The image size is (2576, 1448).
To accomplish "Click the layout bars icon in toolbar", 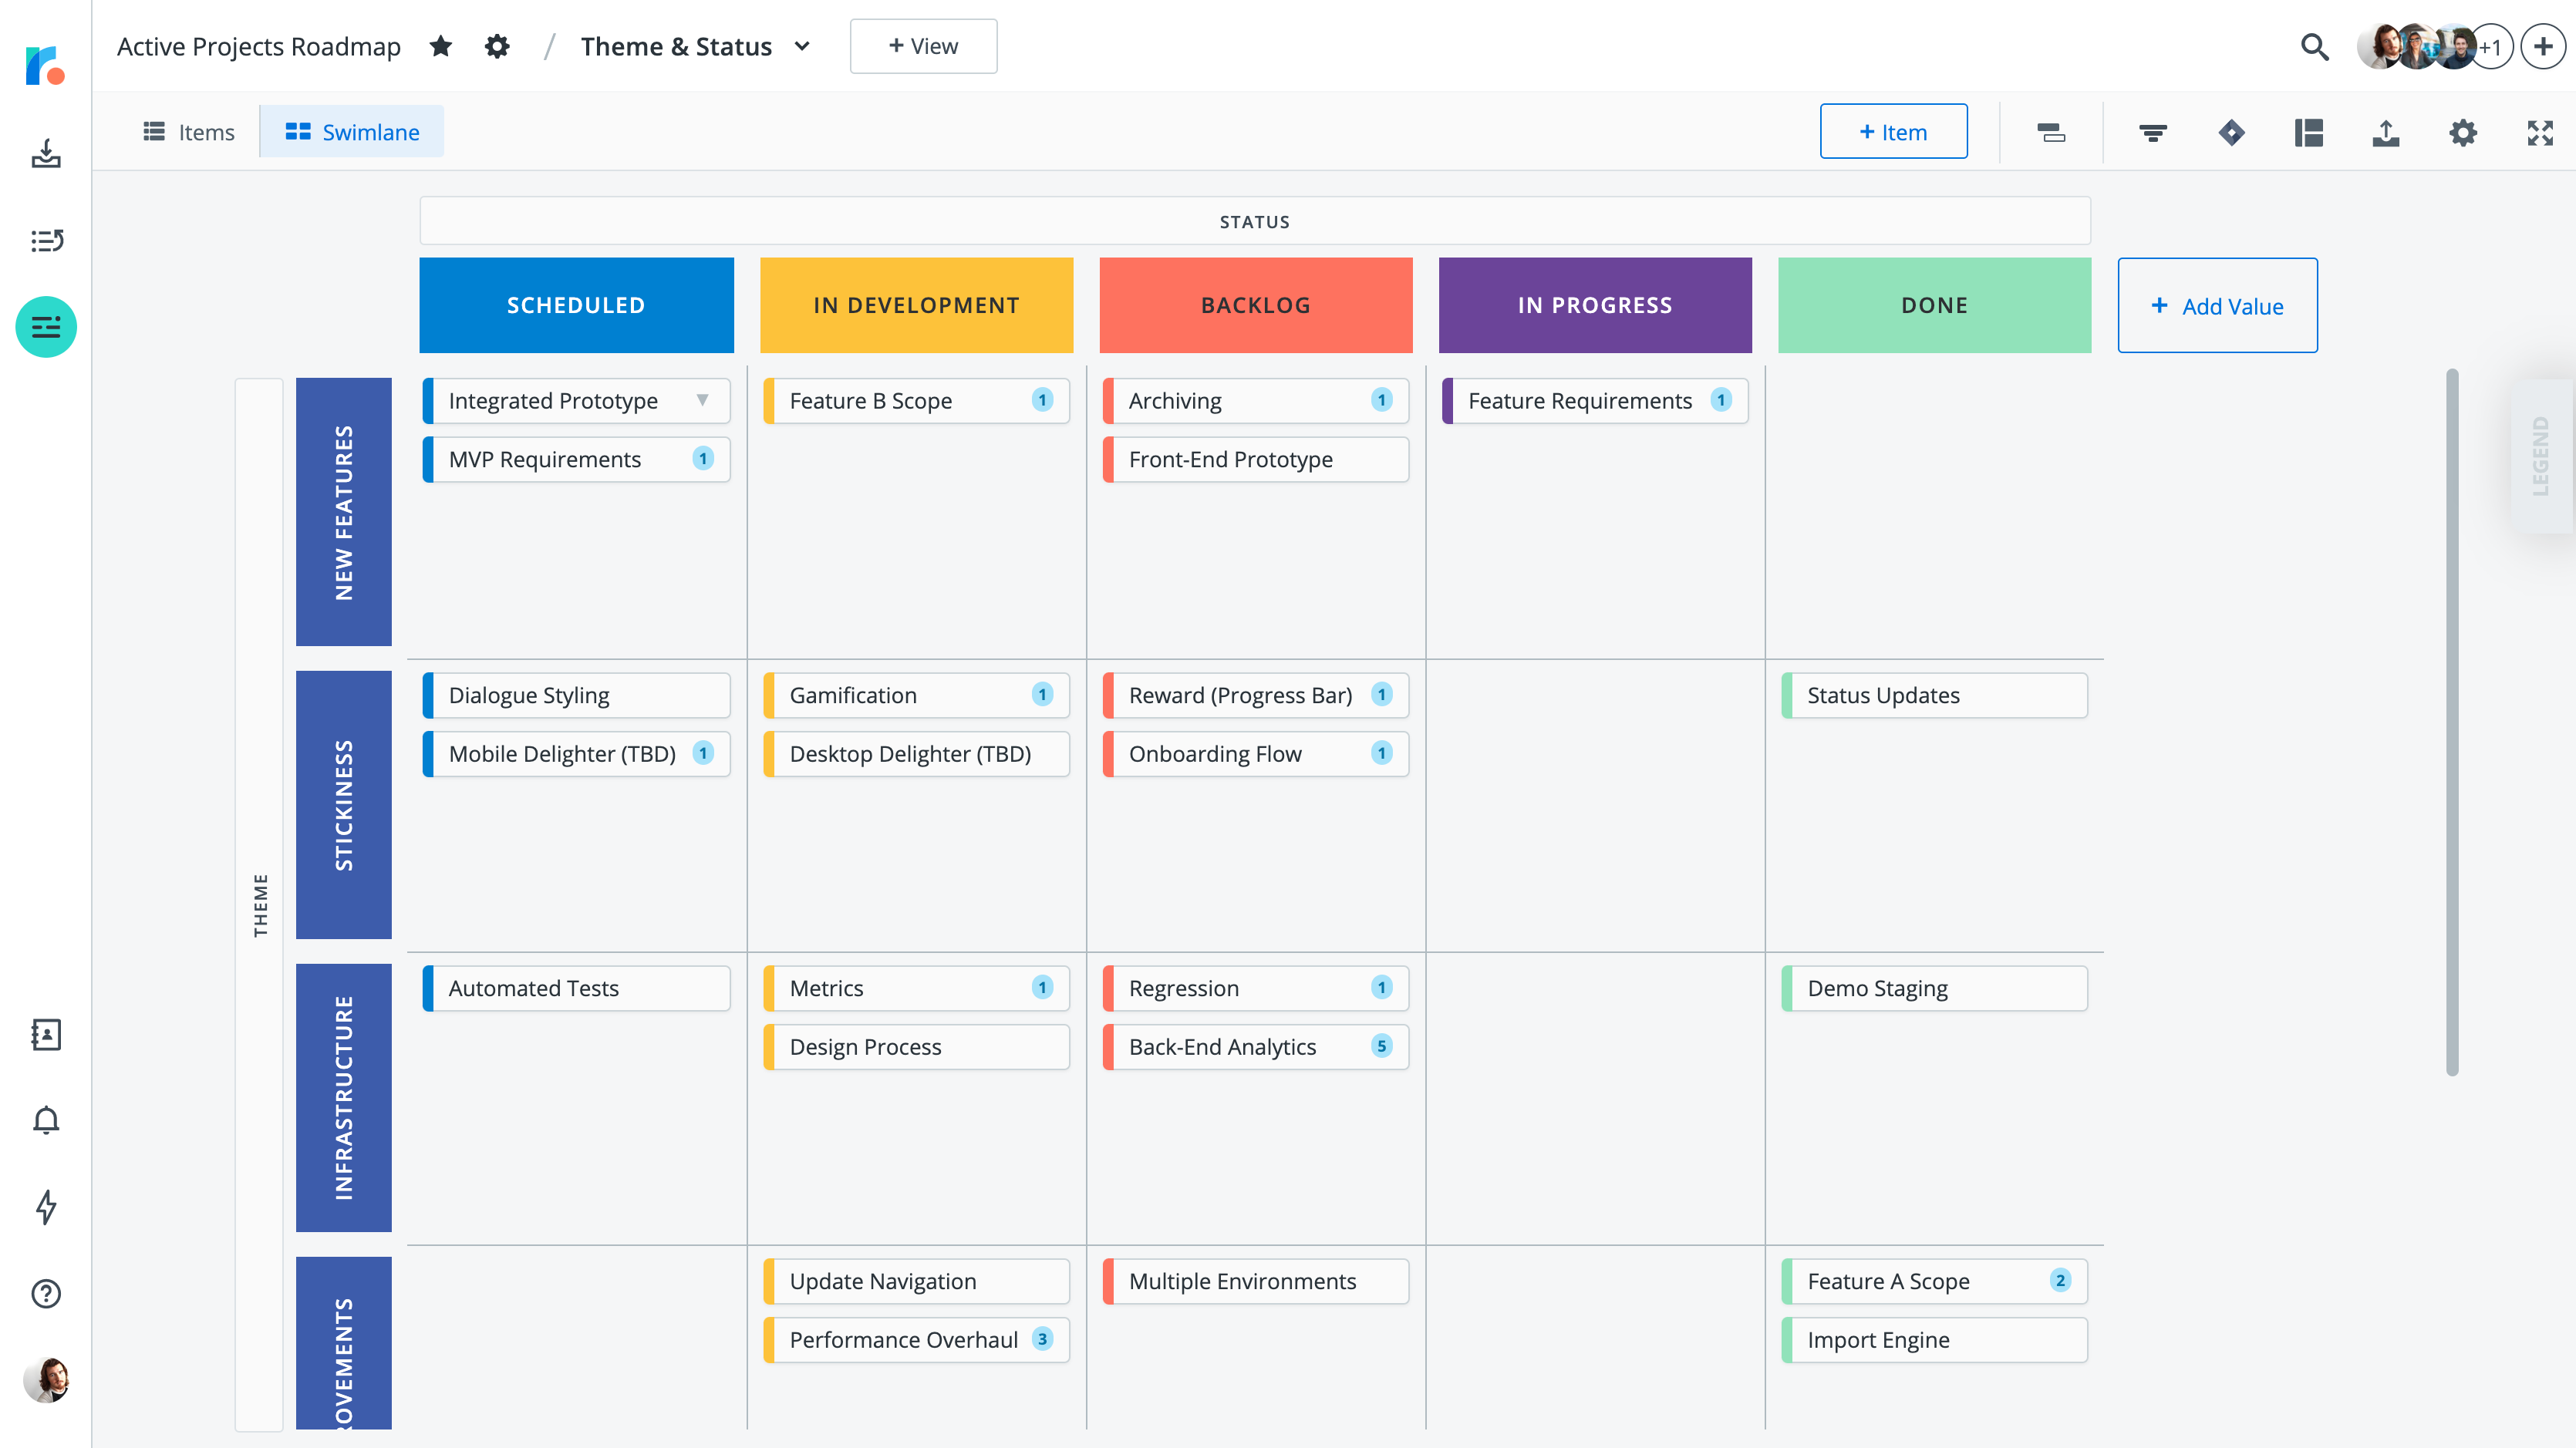I will pyautogui.click(x=2051, y=132).
